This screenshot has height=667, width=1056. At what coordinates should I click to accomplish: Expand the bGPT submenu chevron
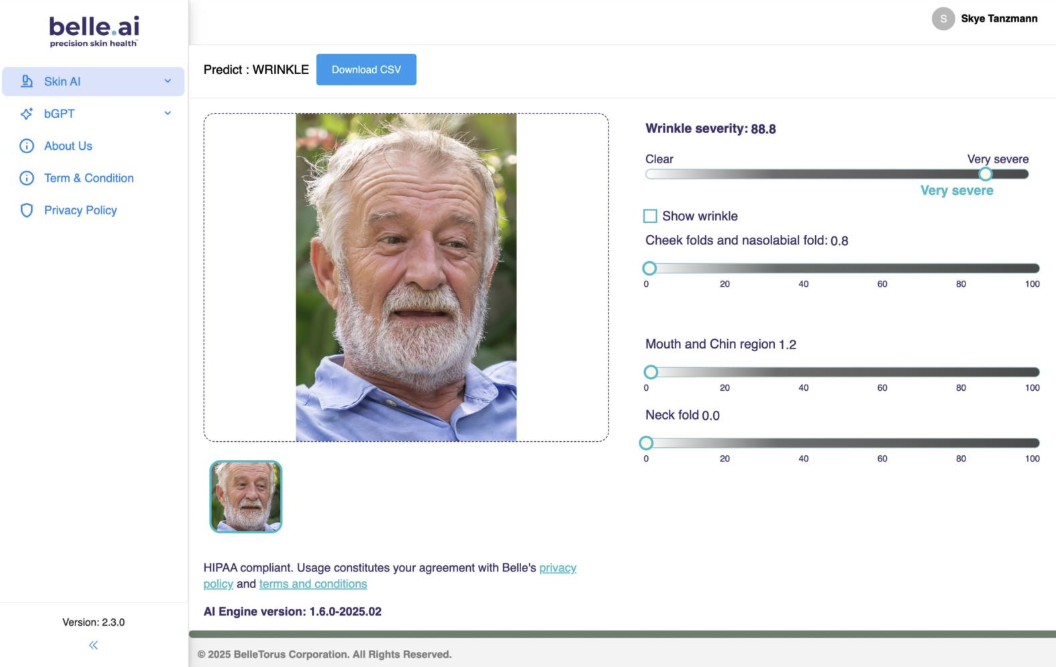point(168,114)
